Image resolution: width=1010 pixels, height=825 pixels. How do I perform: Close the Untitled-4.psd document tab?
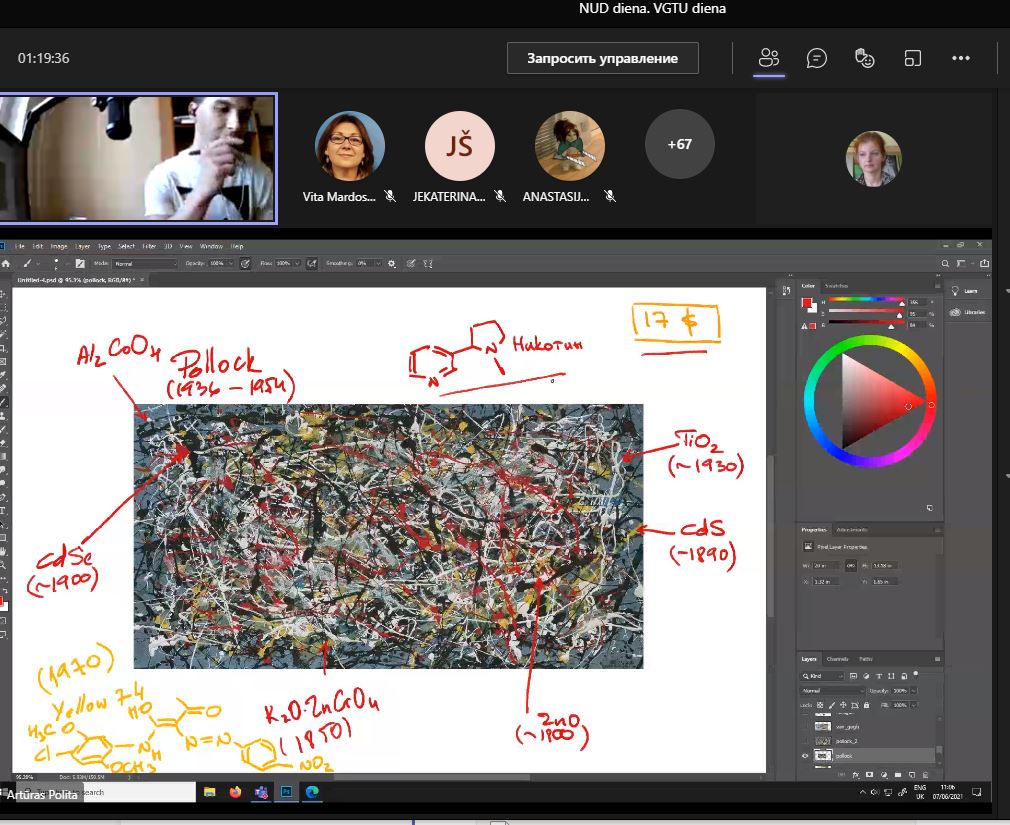click(x=142, y=280)
